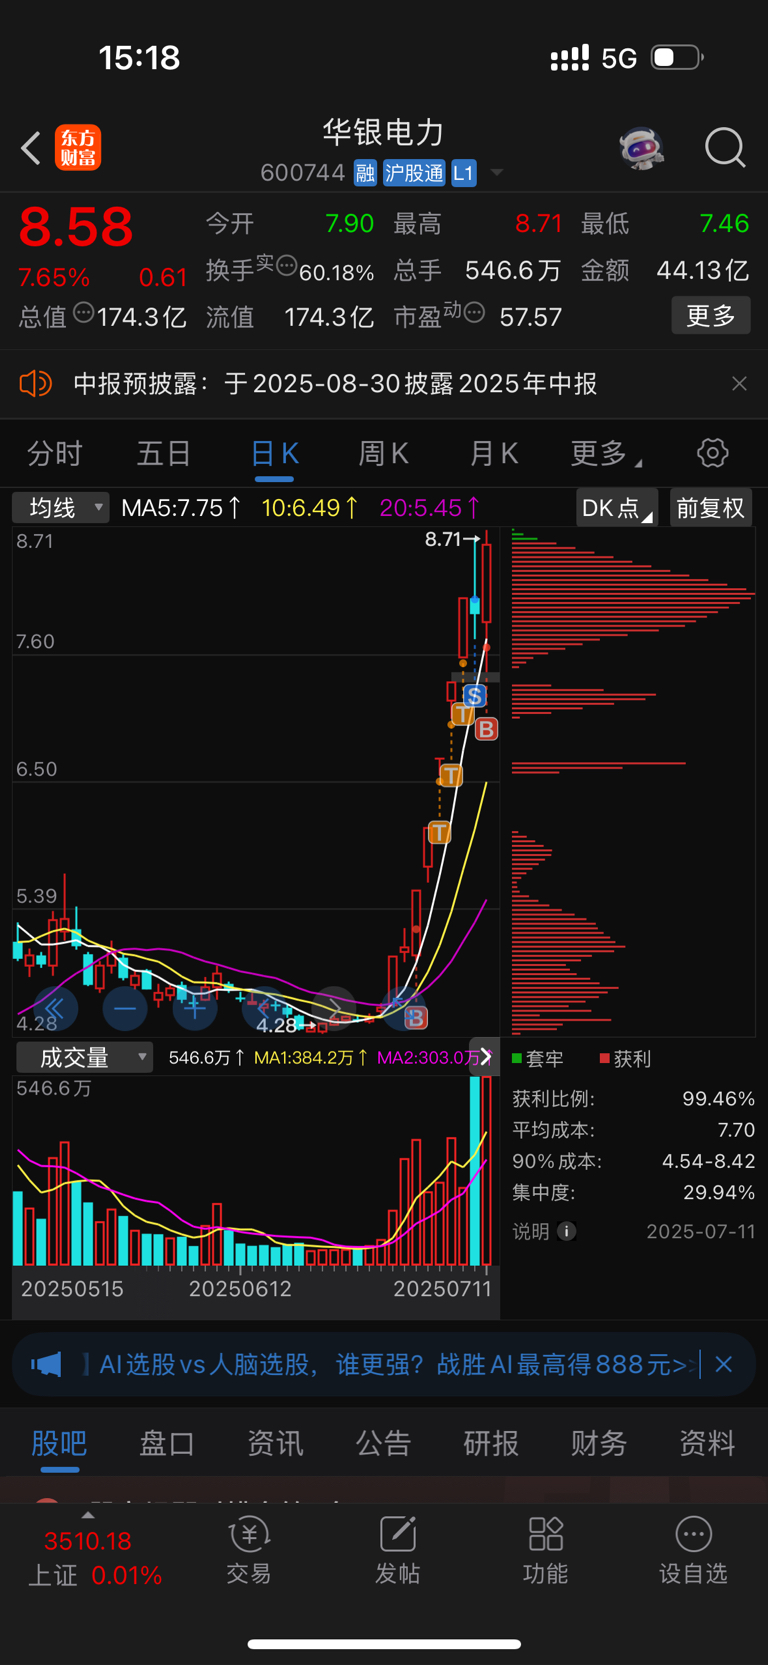Tap the 换手 info circle icon
This screenshot has height=1665, width=769.
pyautogui.click(x=286, y=266)
